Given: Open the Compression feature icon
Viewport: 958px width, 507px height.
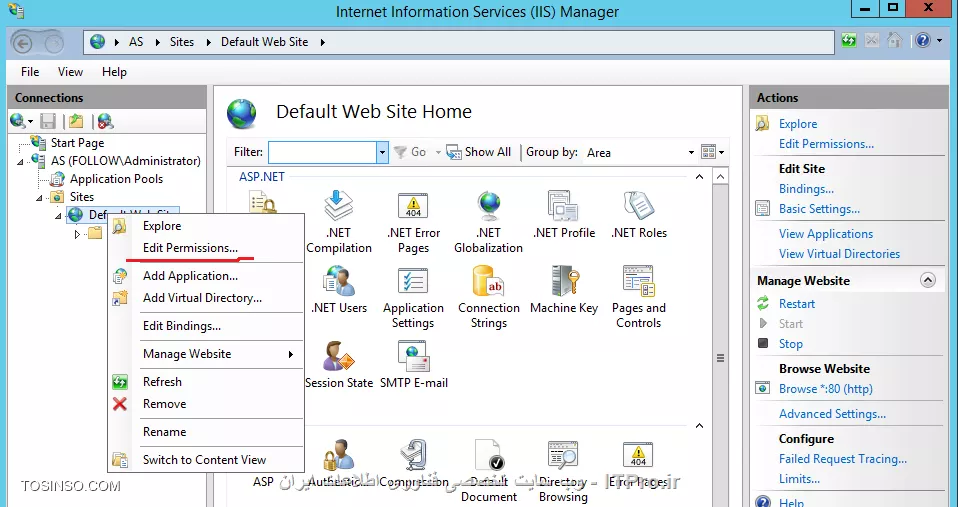Looking at the screenshot, I should (x=414, y=454).
